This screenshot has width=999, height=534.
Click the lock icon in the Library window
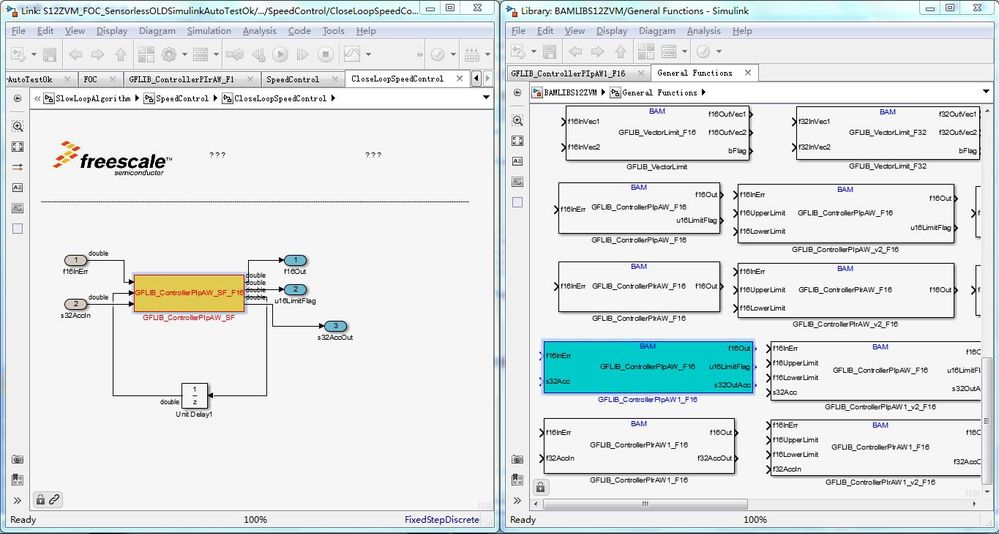pyautogui.click(x=540, y=487)
